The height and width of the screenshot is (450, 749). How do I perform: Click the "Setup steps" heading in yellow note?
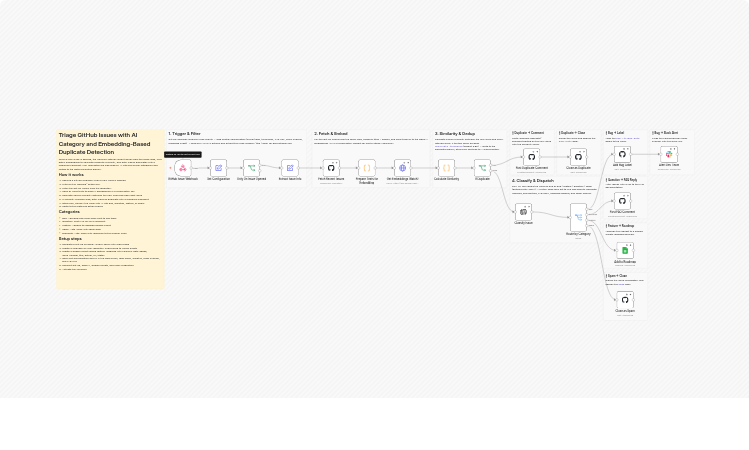pyautogui.click(x=70, y=238)
